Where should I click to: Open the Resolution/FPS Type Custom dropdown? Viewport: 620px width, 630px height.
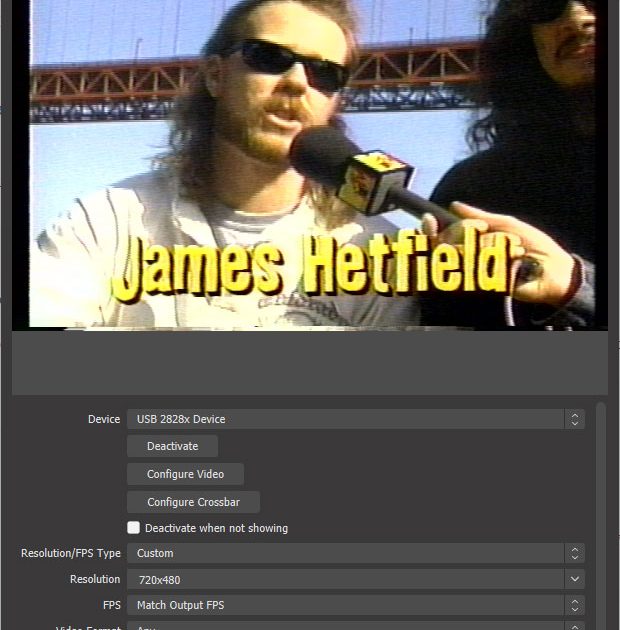345,553
